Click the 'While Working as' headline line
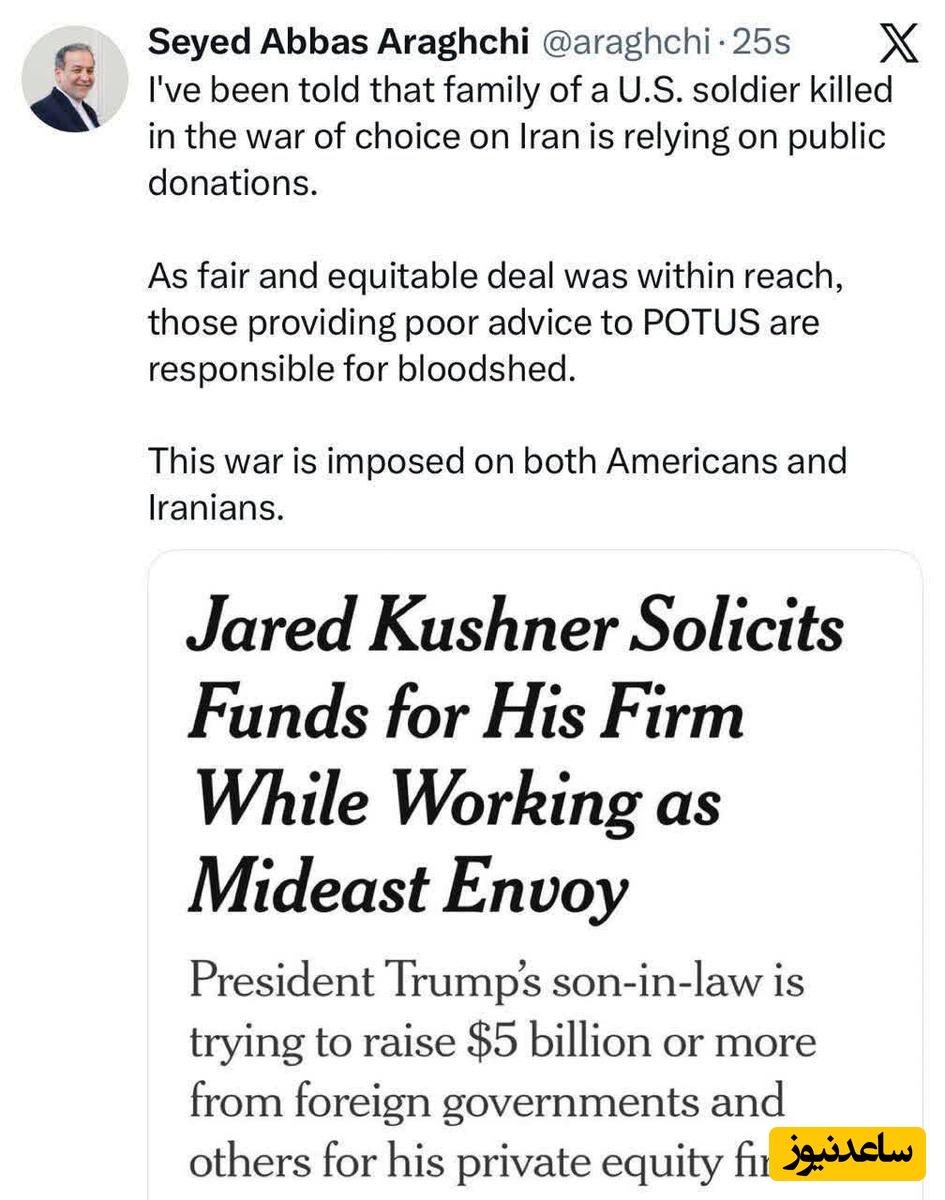 [456, 799]
